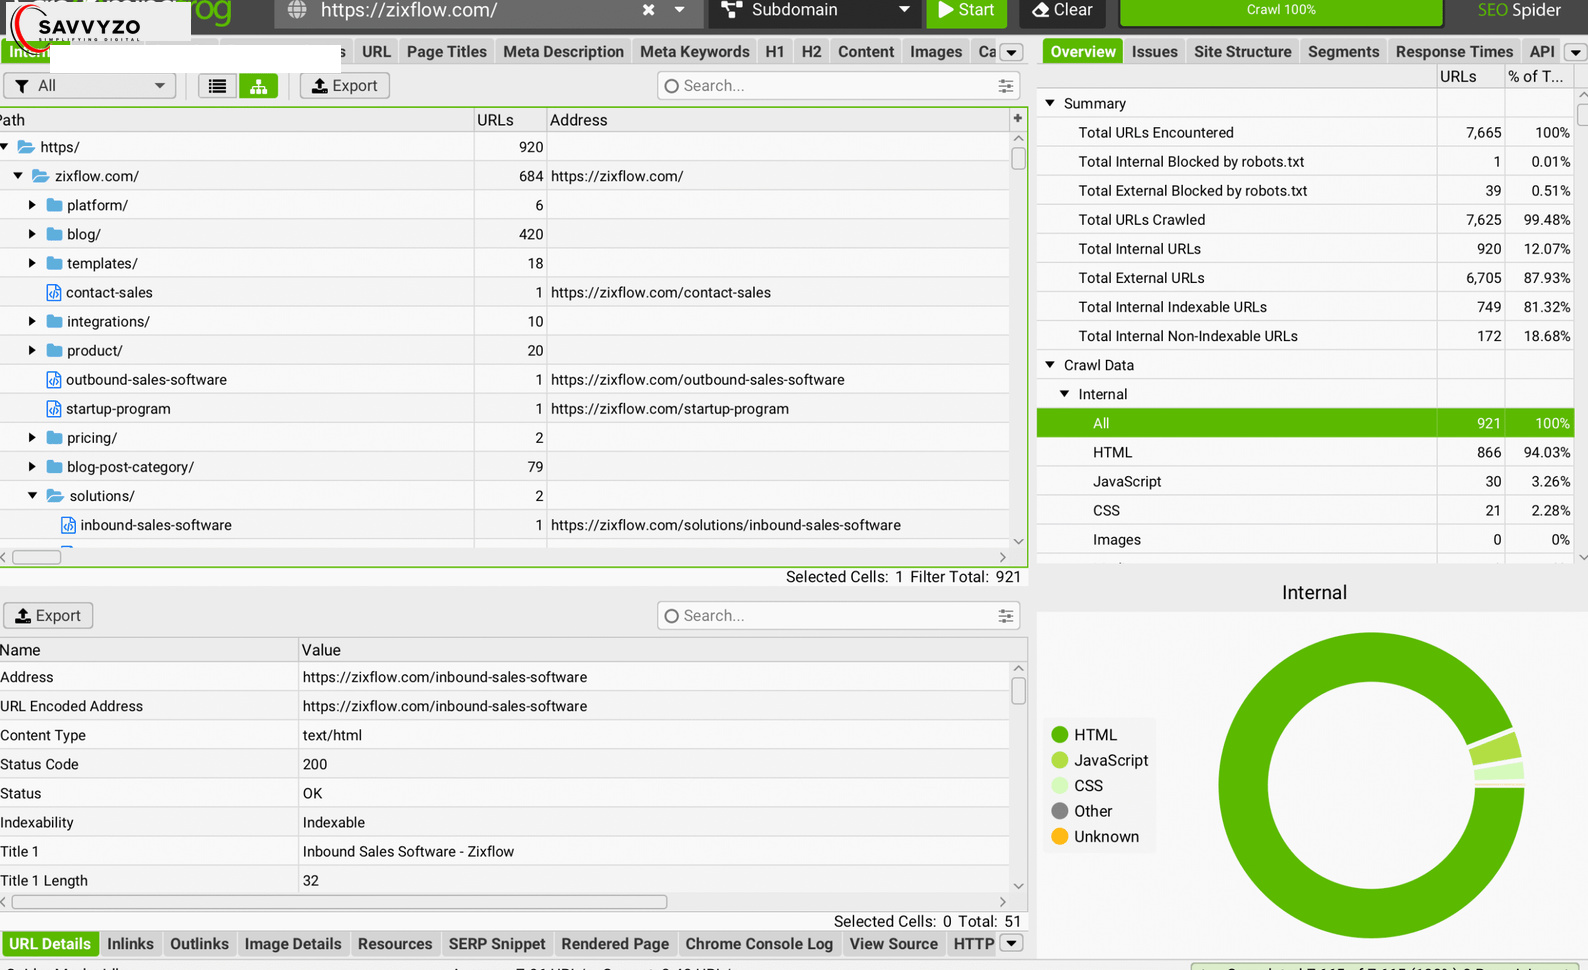Viewport: 1588px width, 970px height.
Task: Click the Unknown legend color swatch
Action: (1060, 837)
